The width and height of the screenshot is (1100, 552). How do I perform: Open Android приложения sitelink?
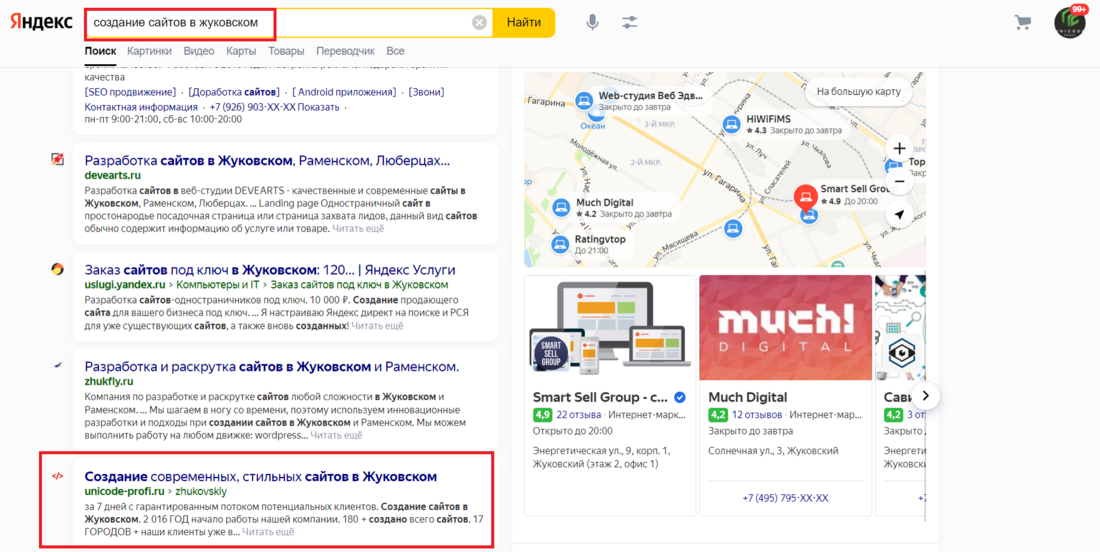coord(344,92)
